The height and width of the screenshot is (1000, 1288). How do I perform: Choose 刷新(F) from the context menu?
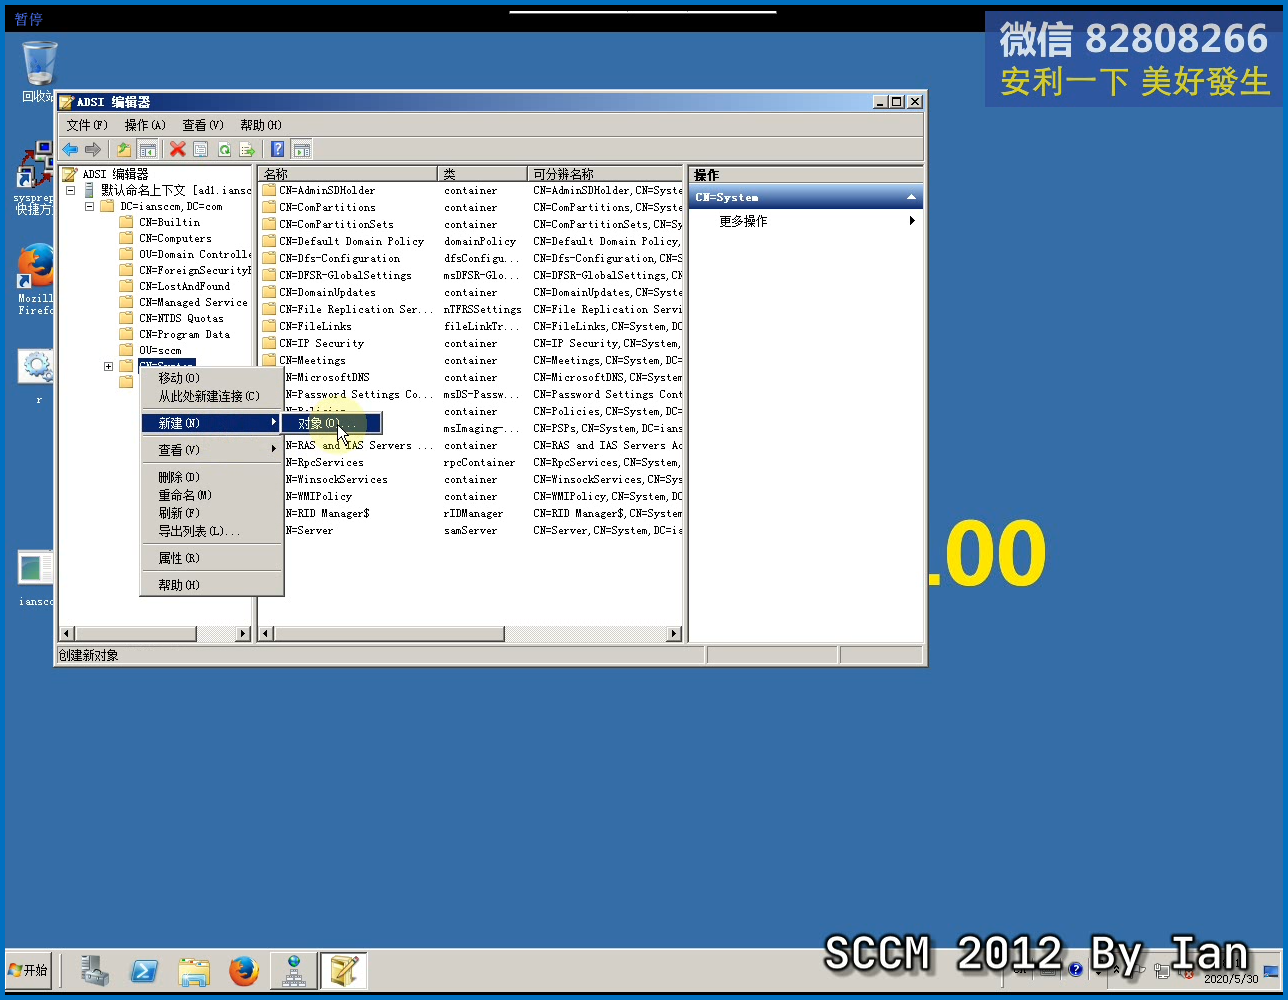(x=212, y=513)
